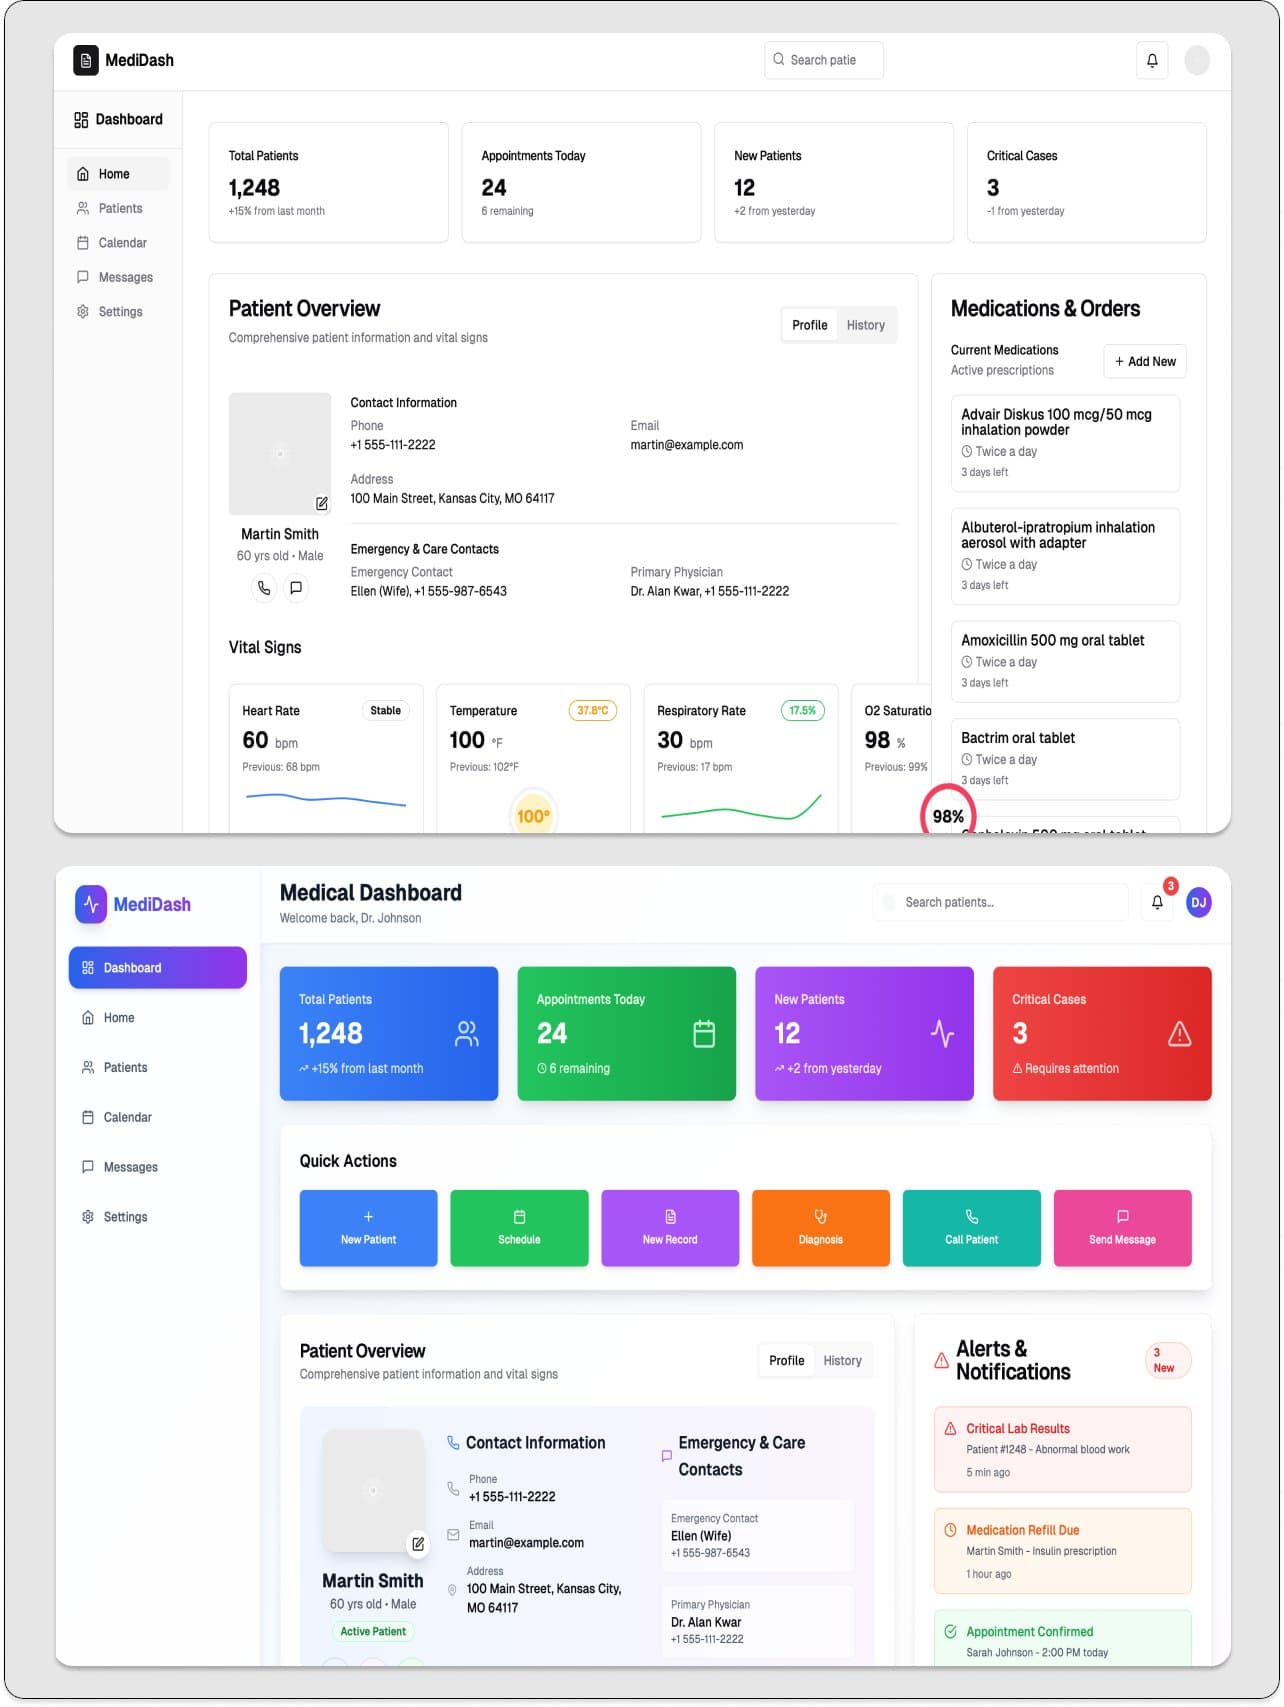The height and width of the screenshot is (1707, 1284).
Task: Click the warning icon on Critical Lab Results alert
Action: pos(950,1428)
